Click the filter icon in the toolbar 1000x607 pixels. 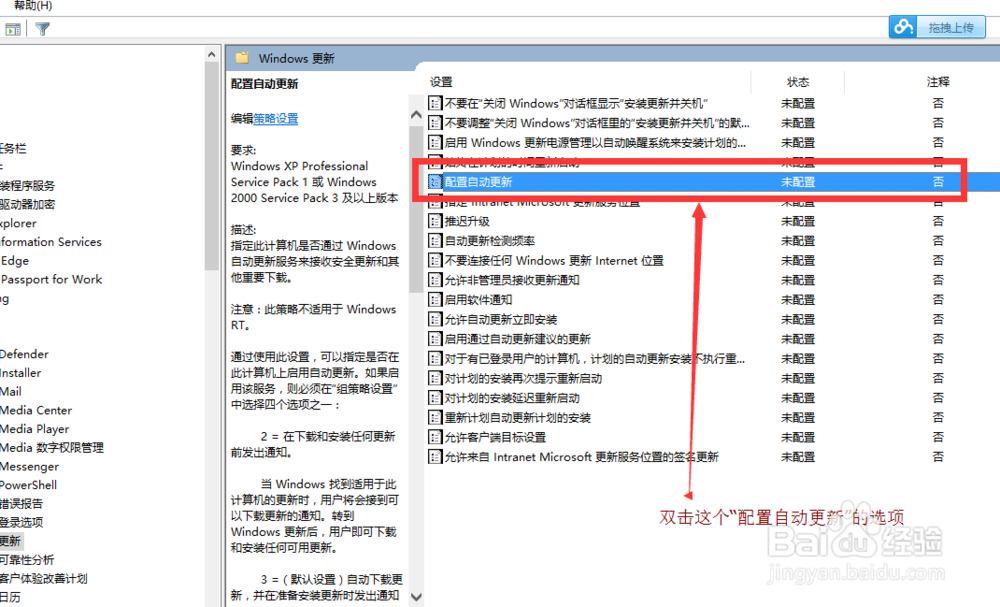point(41,28)
